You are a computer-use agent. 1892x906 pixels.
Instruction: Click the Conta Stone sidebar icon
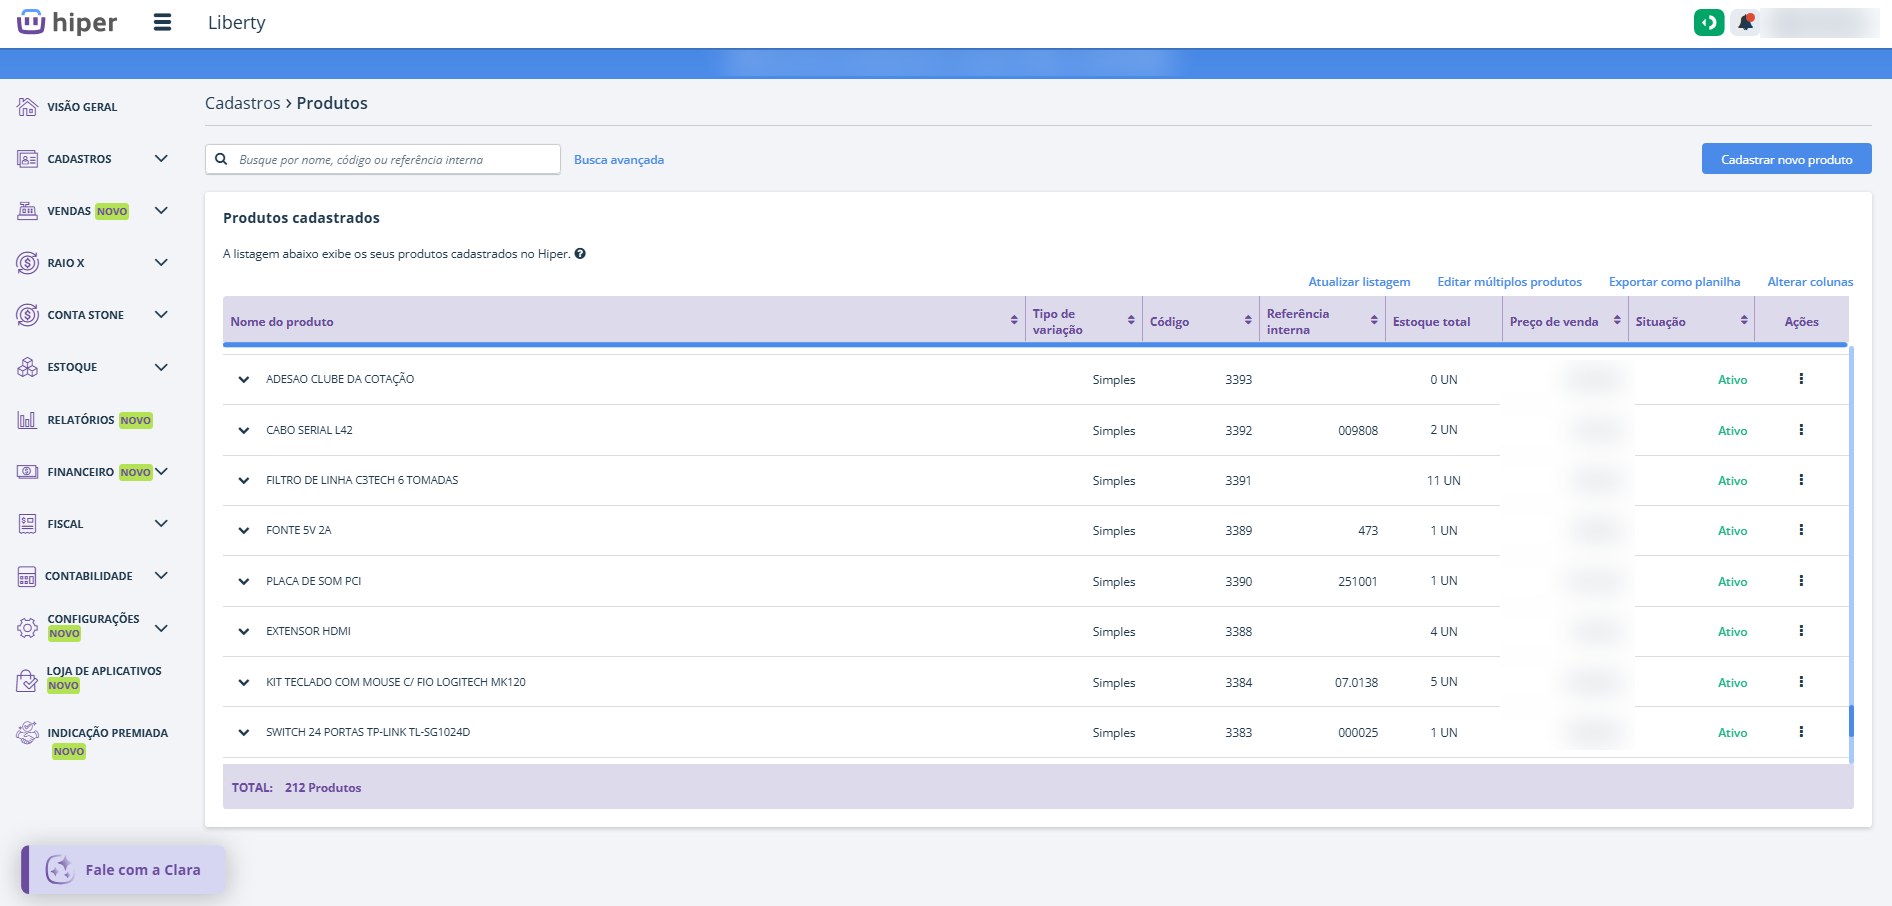point(28,315)
